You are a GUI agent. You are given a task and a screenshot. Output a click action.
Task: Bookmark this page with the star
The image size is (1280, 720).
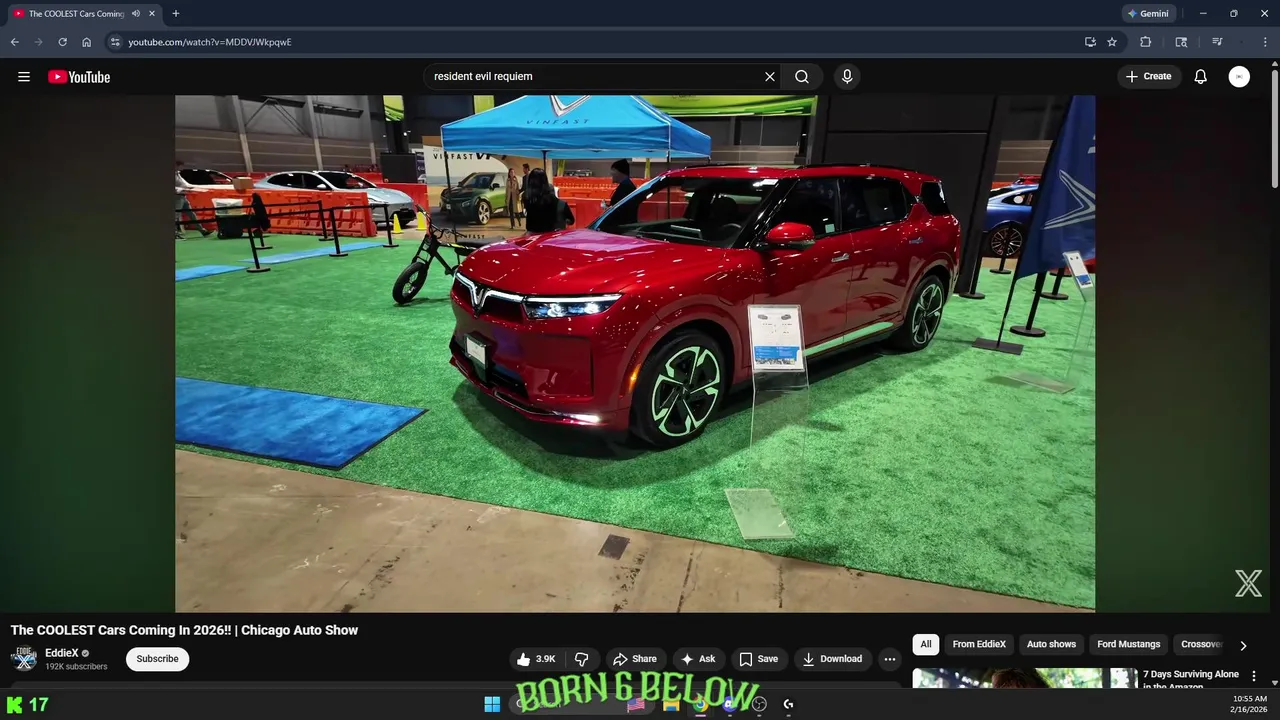click(1112, 42)
